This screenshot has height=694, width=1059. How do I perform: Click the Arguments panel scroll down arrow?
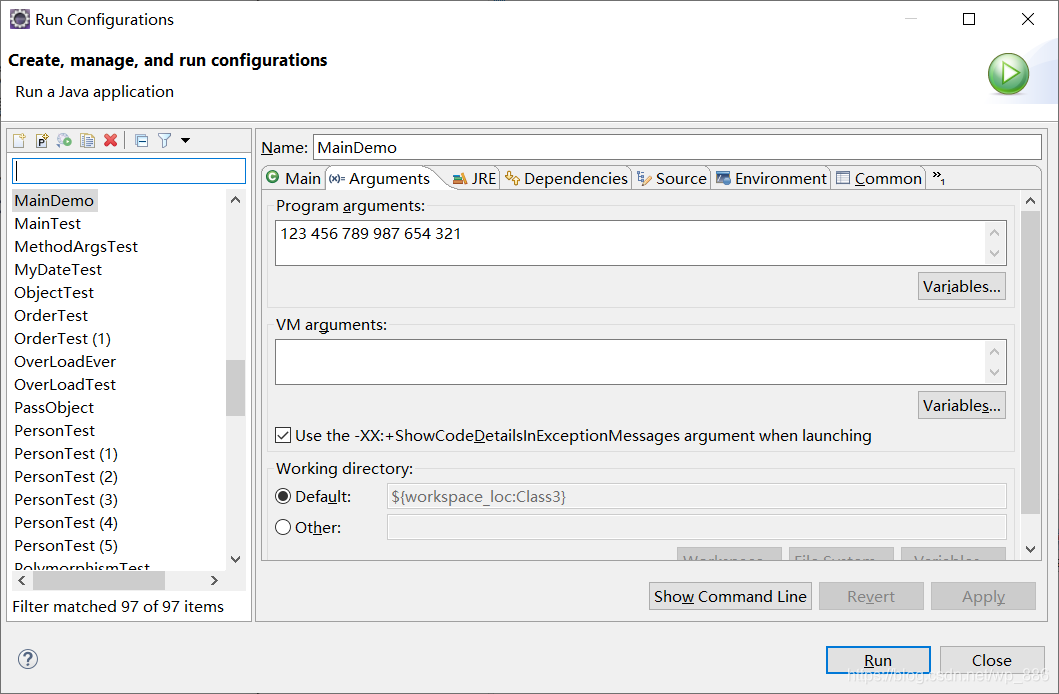[1030, 549]
